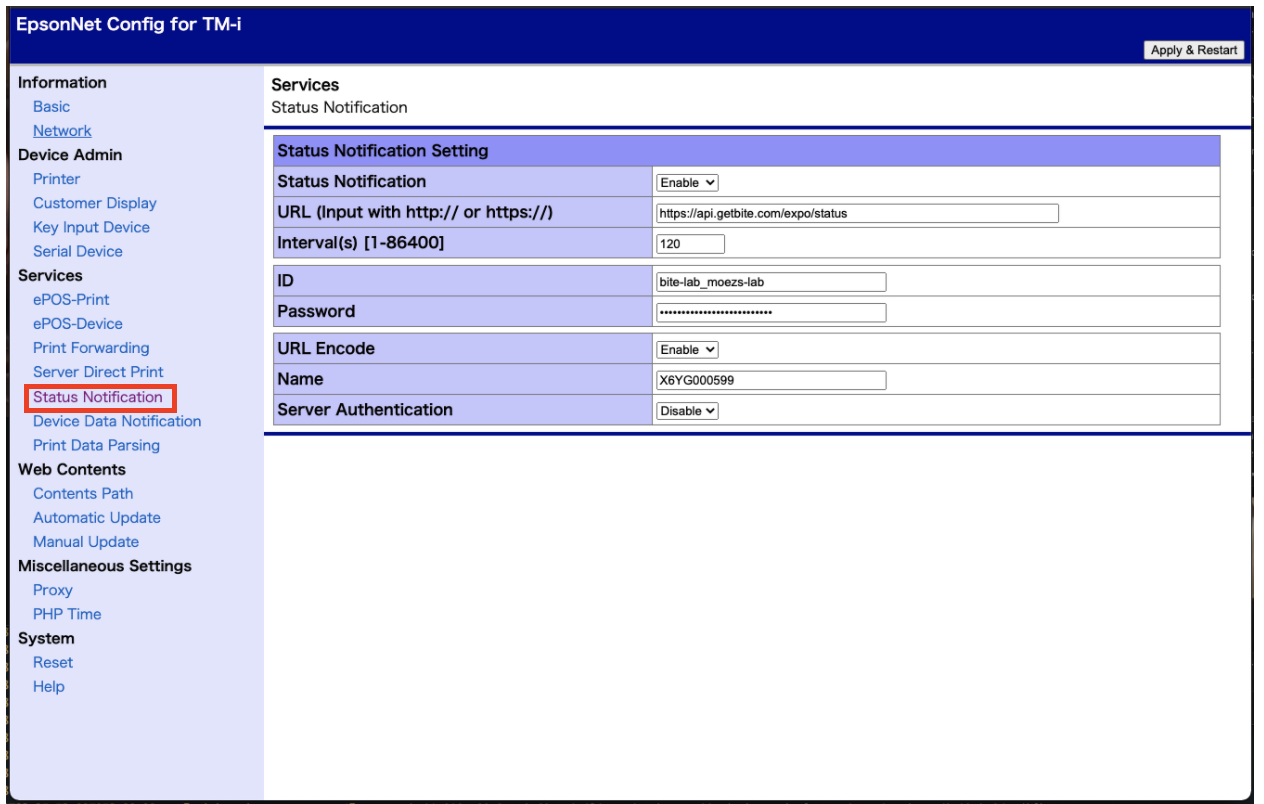Open Proxy settings

pos(53,590)
